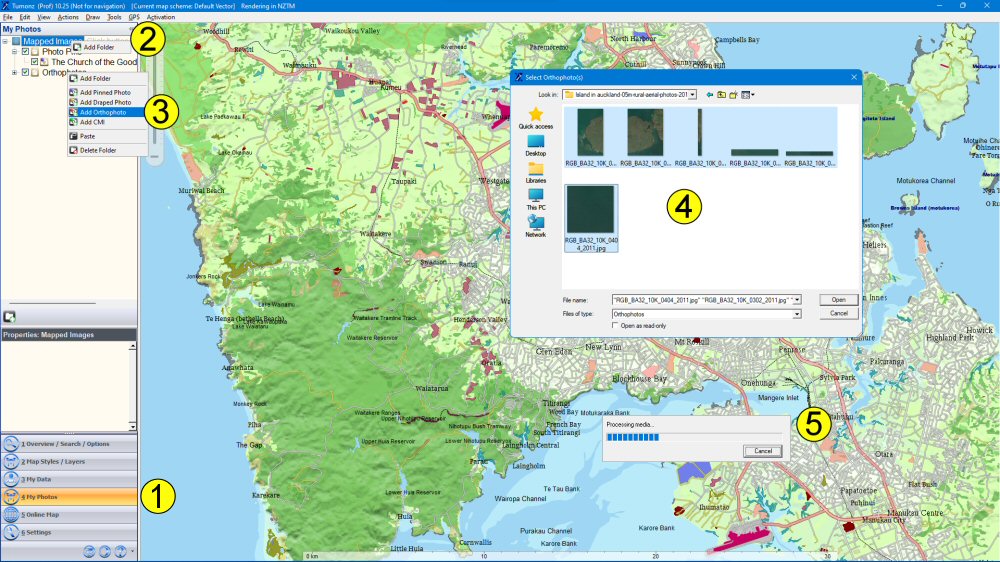Go back using dialog back arrow

709,95
